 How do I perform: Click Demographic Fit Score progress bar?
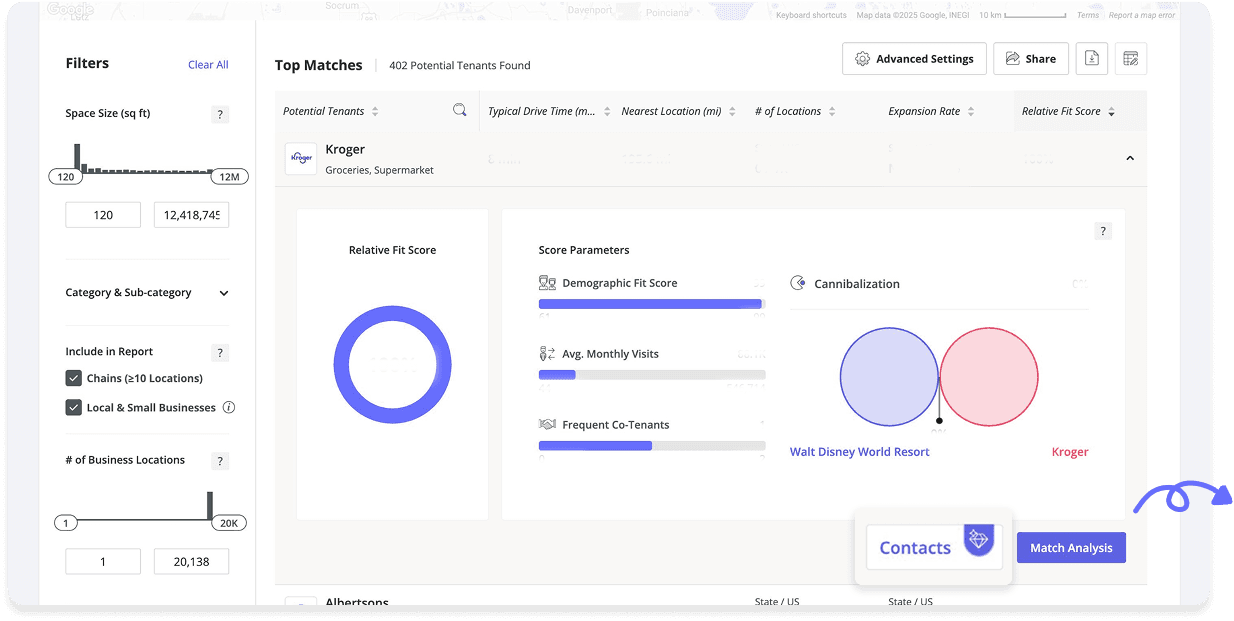point(652,304)
